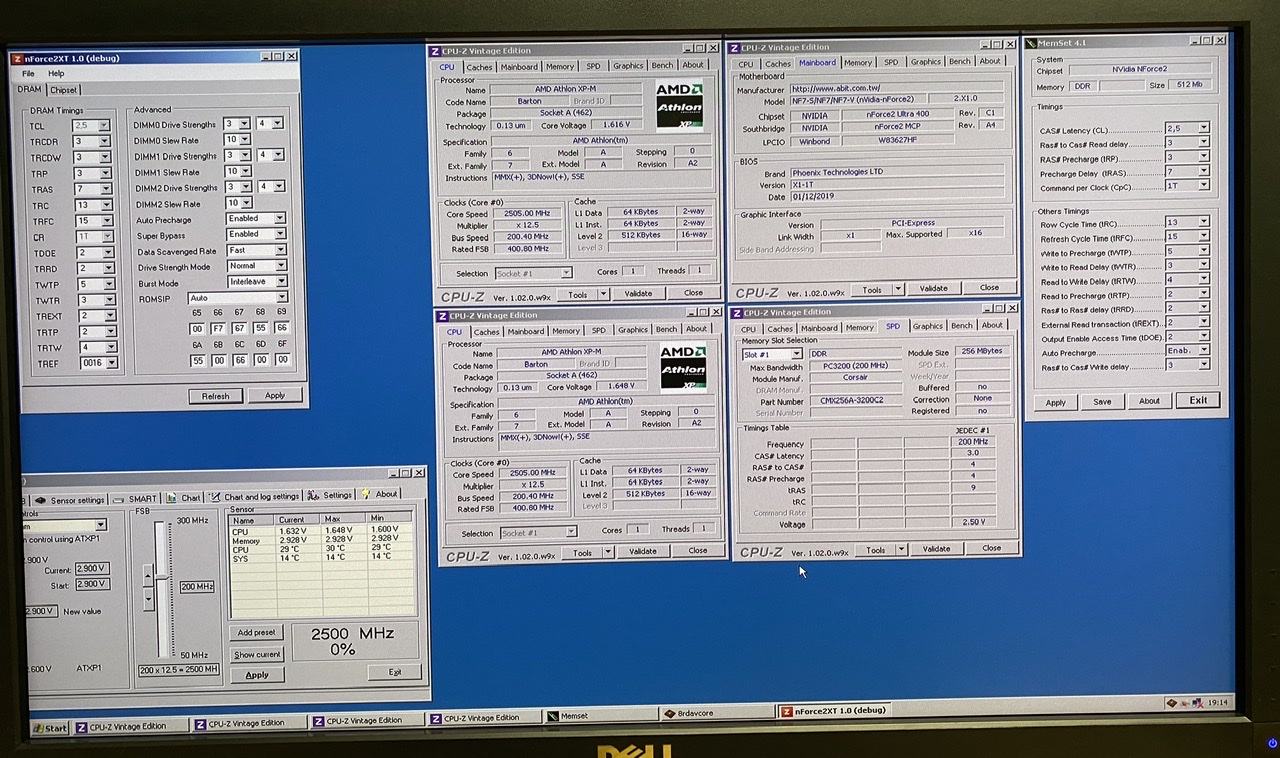Open the Memory tab in the CPU-Z Mainboard window
Viewport: 1280px width, 758px height.
click(858, 62)
